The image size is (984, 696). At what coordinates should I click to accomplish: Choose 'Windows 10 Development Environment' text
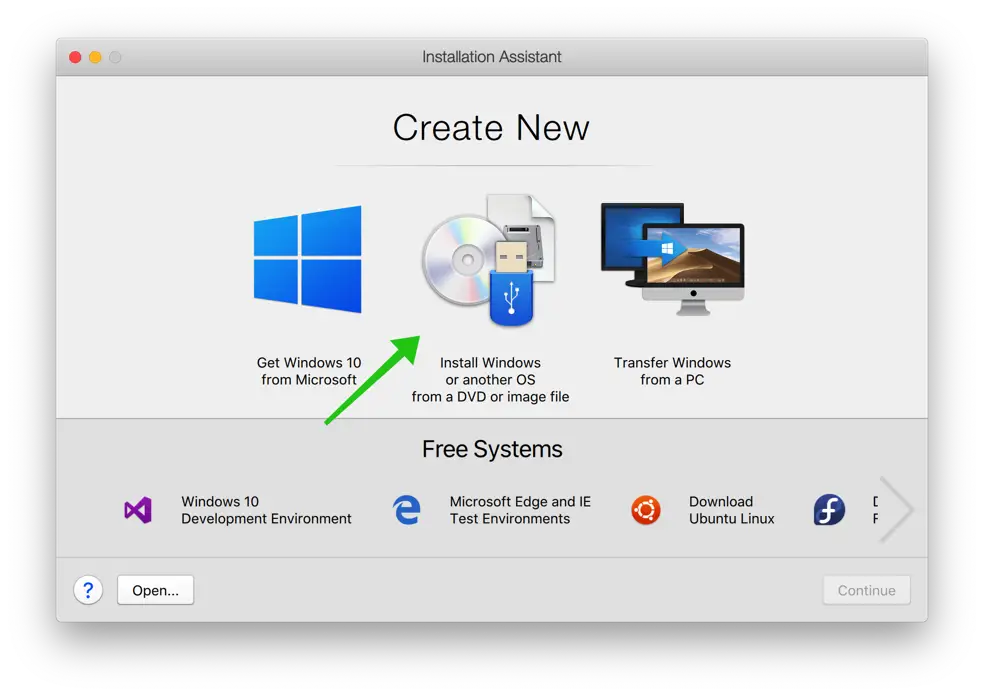pyautogui.click(x=266, y=510)
